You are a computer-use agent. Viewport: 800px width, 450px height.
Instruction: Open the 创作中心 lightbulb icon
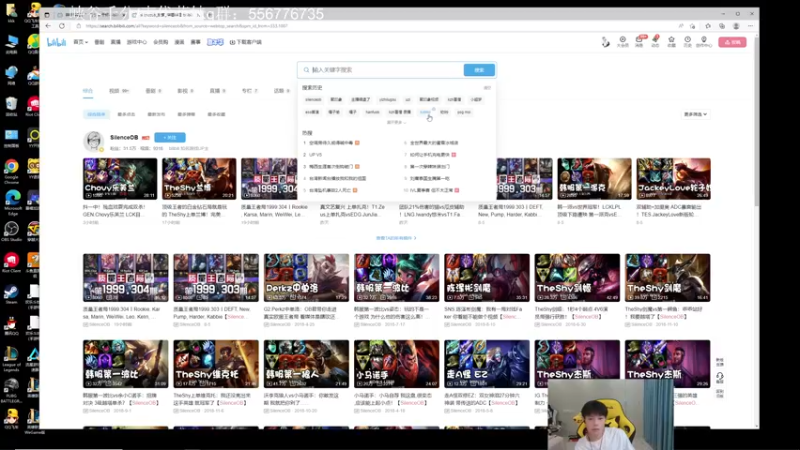pyautogui.click(x=704, y=42)
